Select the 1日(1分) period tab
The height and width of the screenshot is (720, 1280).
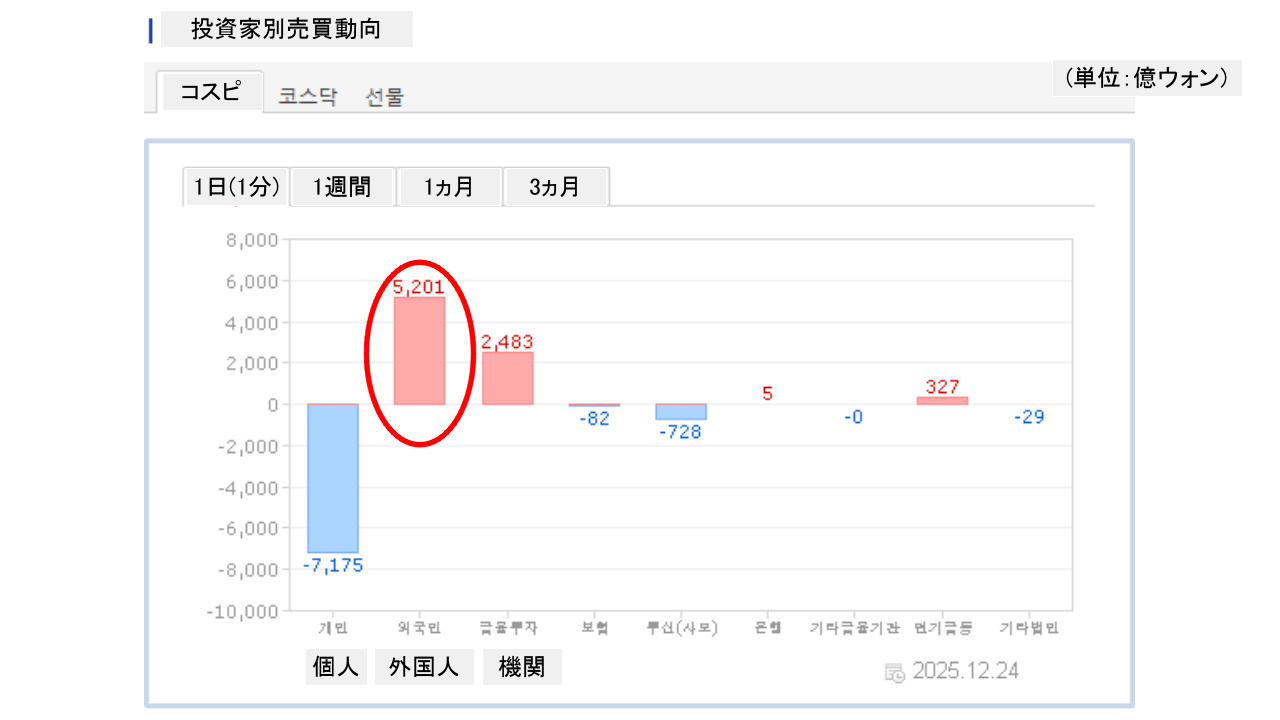click(x=236, y=187)
